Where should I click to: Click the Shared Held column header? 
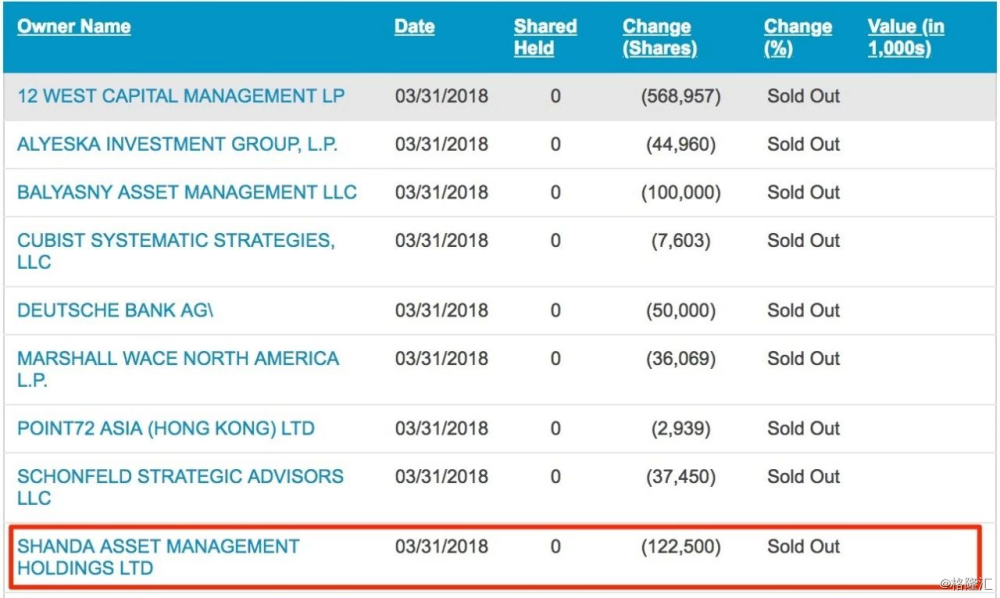click(545, 37)
